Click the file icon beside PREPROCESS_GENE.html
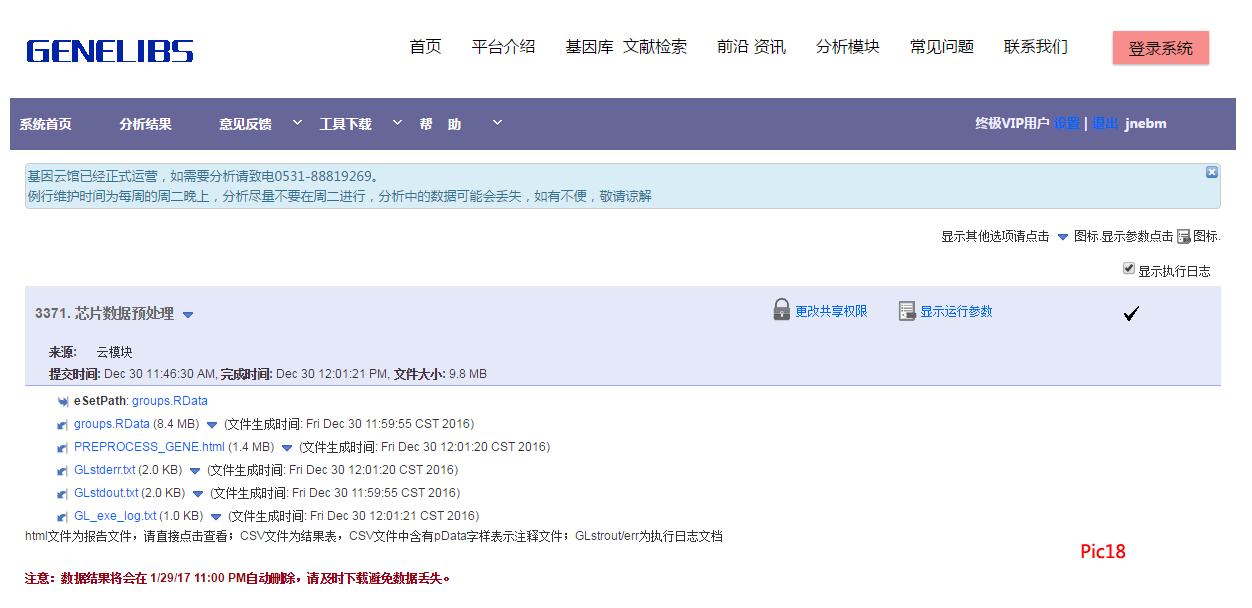Viewport: 1252px width, 608px height. [x=64, y=448]
